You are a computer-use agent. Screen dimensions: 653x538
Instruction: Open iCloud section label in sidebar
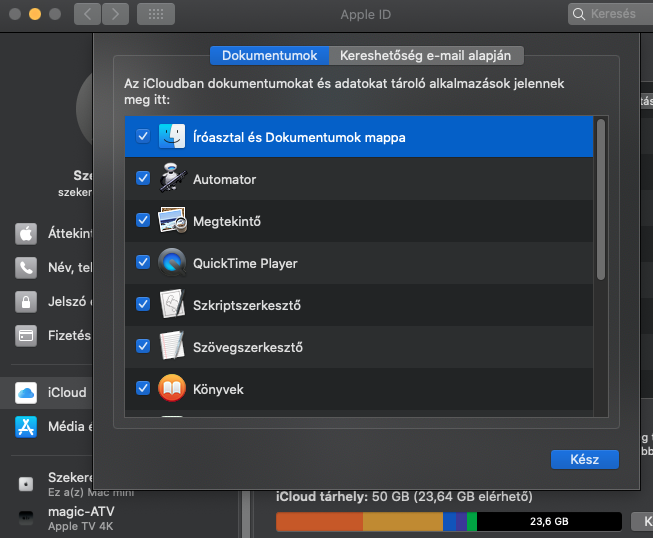pyautogui.click(x=67, y=392)
